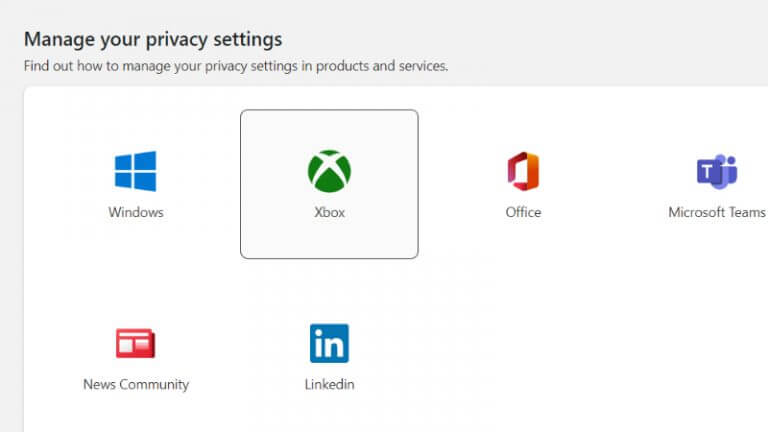Select the 'Office' text label
768x432 pixels.
click(523, 212)
